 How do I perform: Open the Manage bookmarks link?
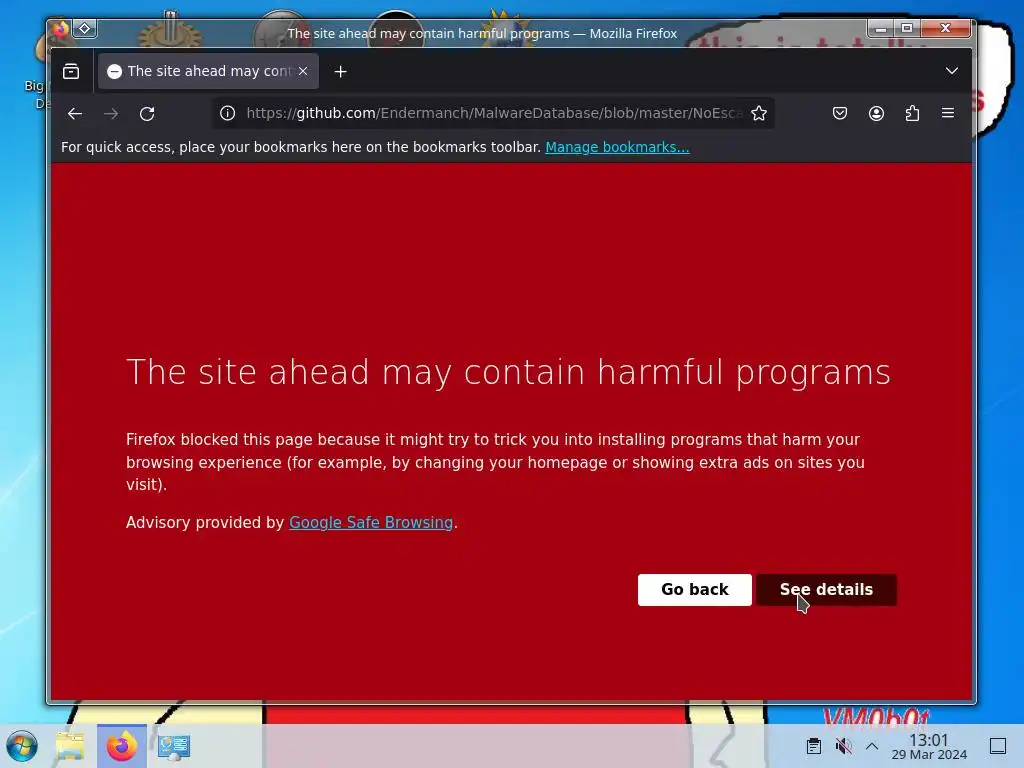pos(617,147)
